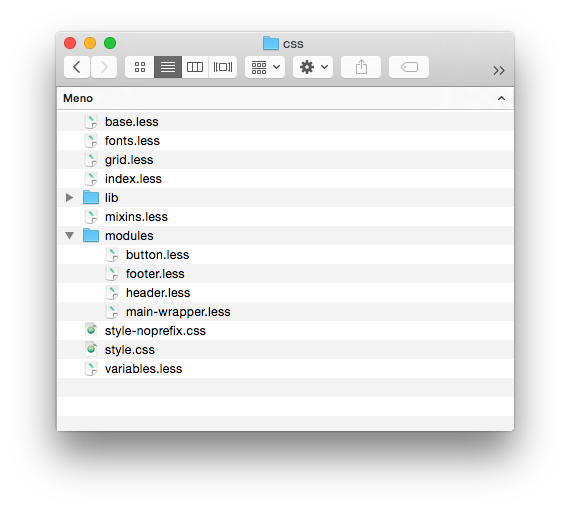Go back to previous folder
This screenshot has width=570, height=511.
pos(77,67)
